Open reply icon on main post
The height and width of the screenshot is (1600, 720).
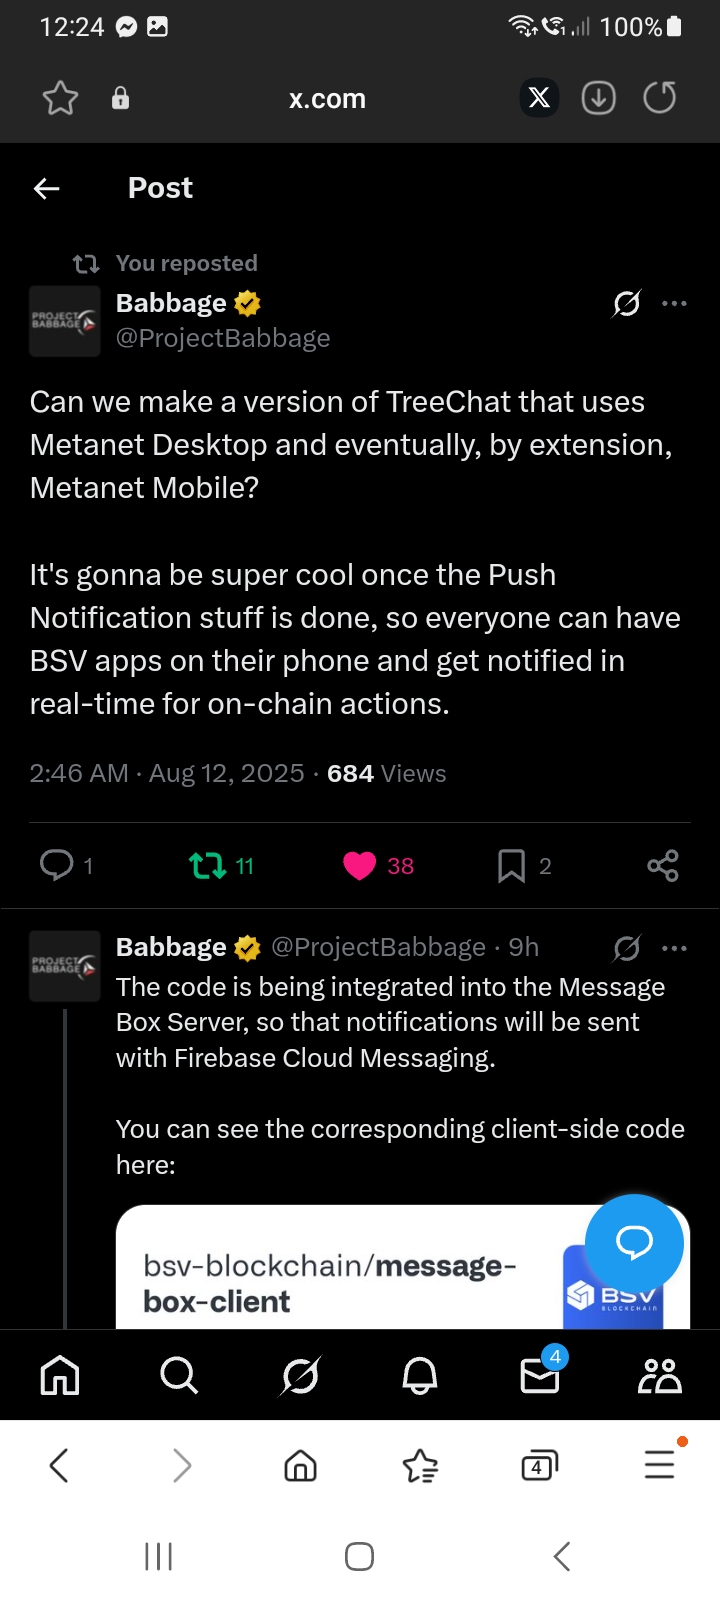click(x=57, y=865)
